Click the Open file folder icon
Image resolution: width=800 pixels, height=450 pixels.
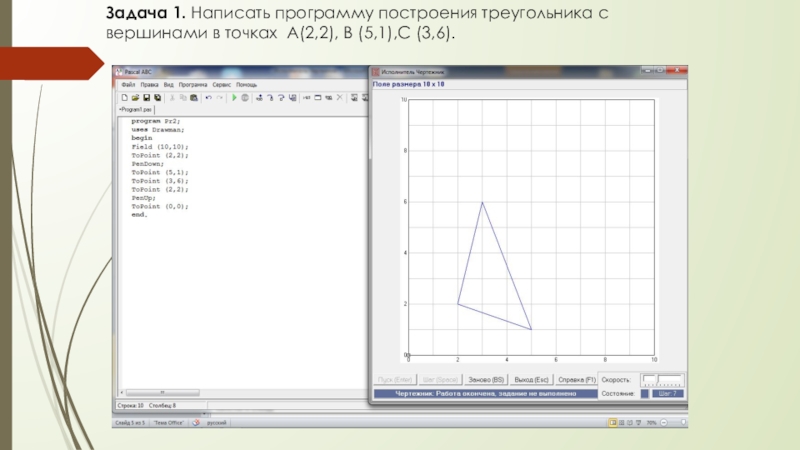135,97
